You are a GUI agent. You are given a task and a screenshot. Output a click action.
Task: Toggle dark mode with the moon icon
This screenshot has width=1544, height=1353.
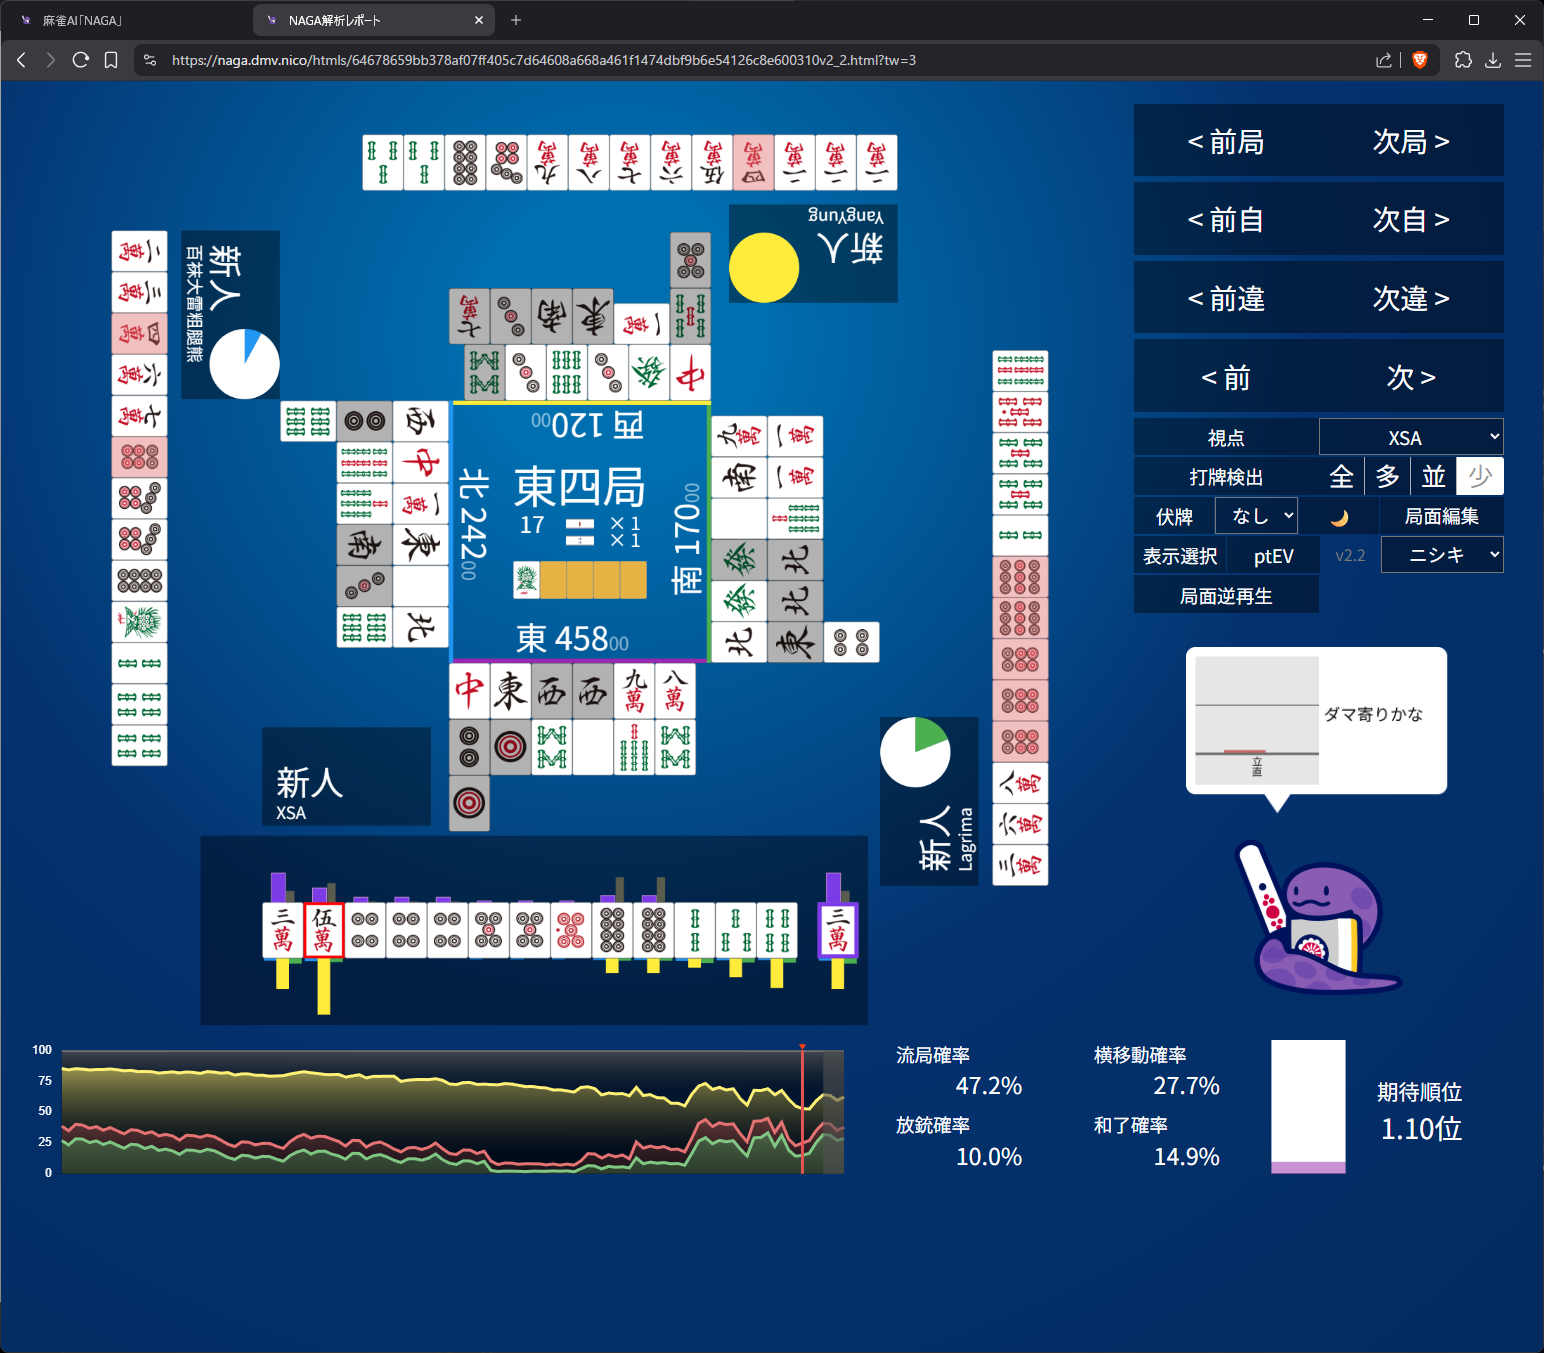coord(1339,517)
